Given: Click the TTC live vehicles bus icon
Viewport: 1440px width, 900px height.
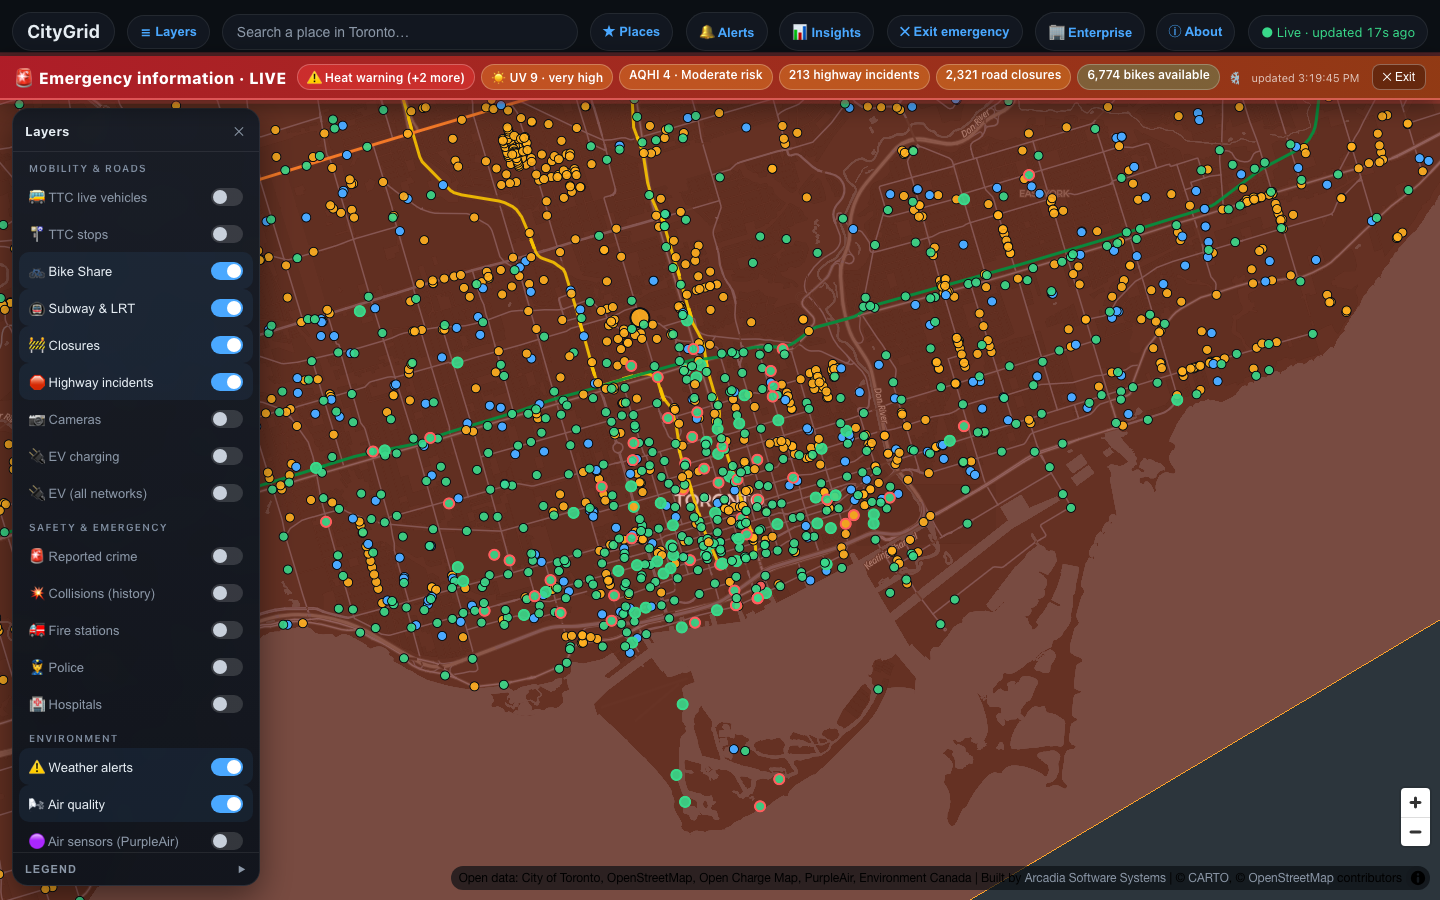Looking at the screenshot, I should pos(37,197).
